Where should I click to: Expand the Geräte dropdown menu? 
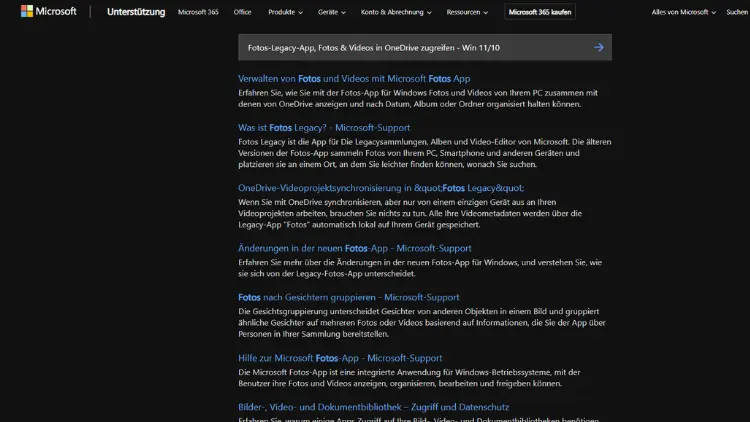330,12
